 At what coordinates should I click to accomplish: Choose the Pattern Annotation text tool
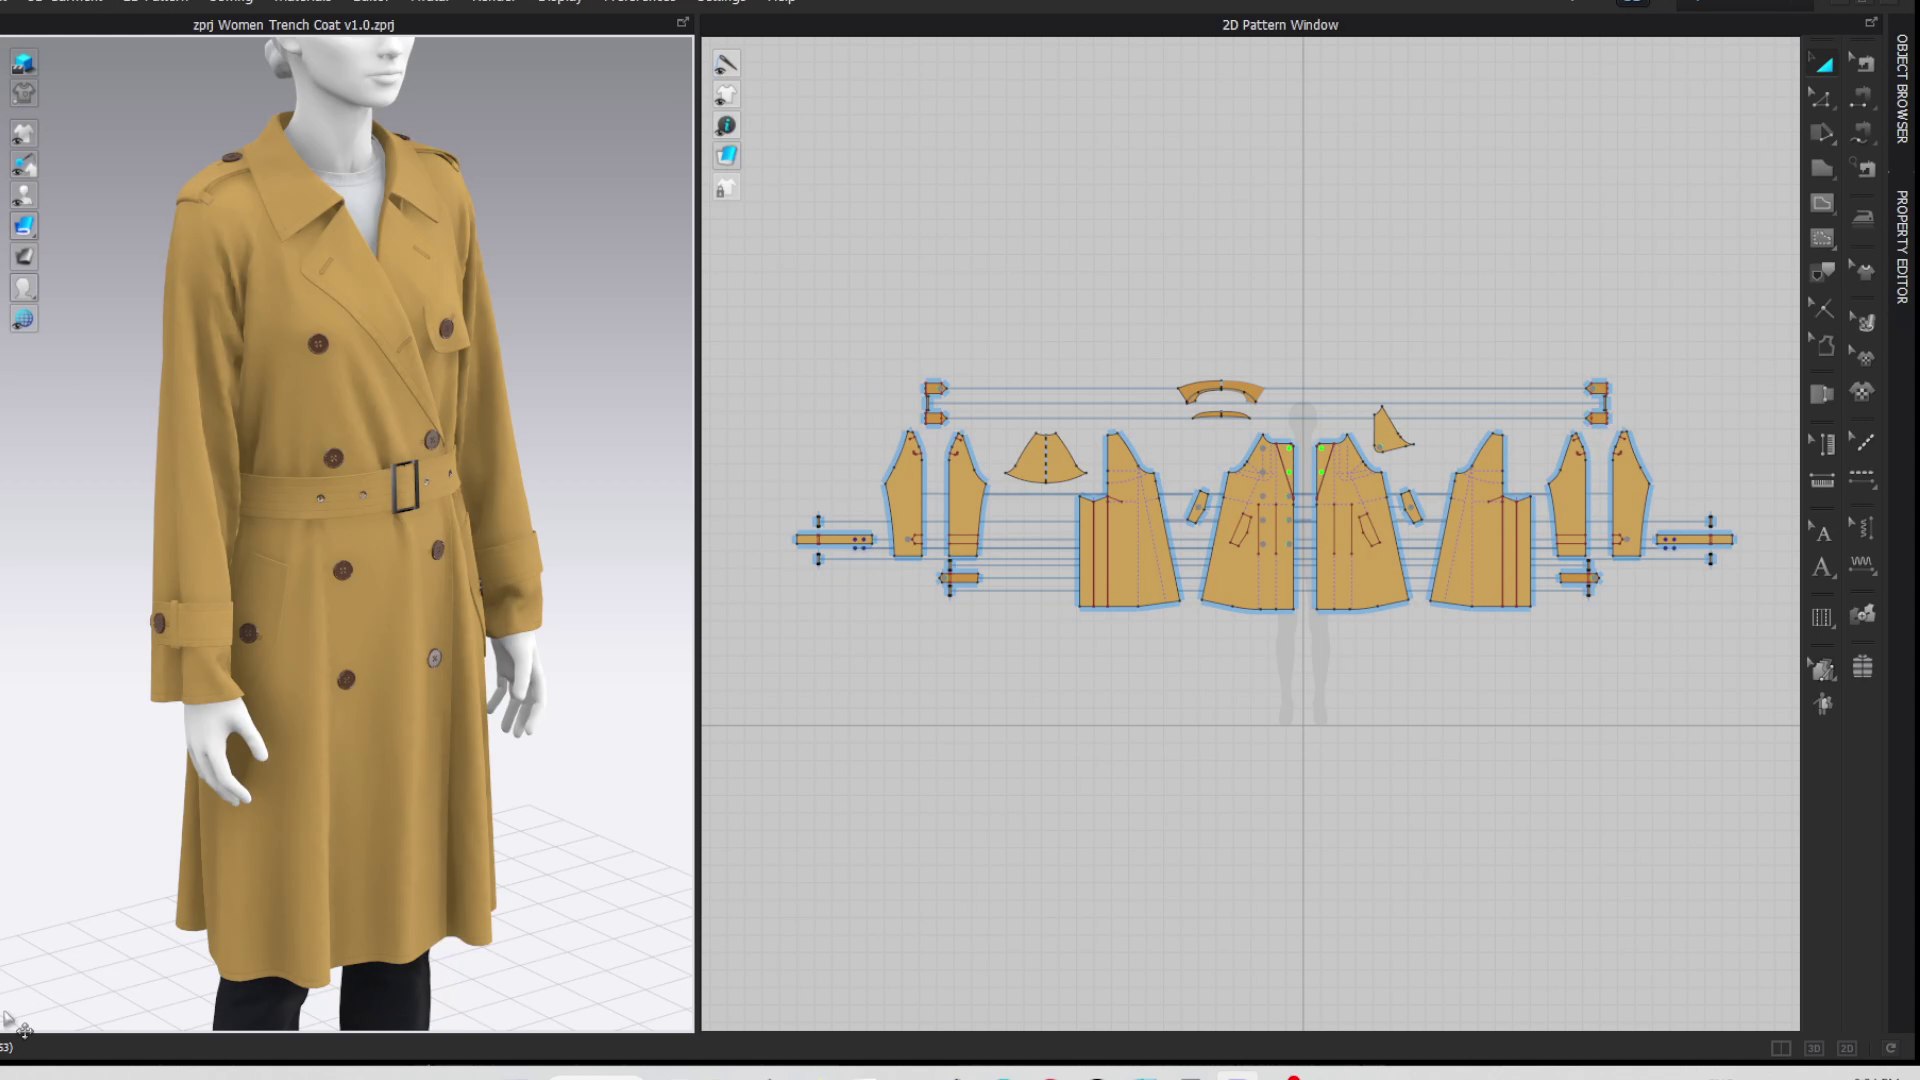(1822, 567)
